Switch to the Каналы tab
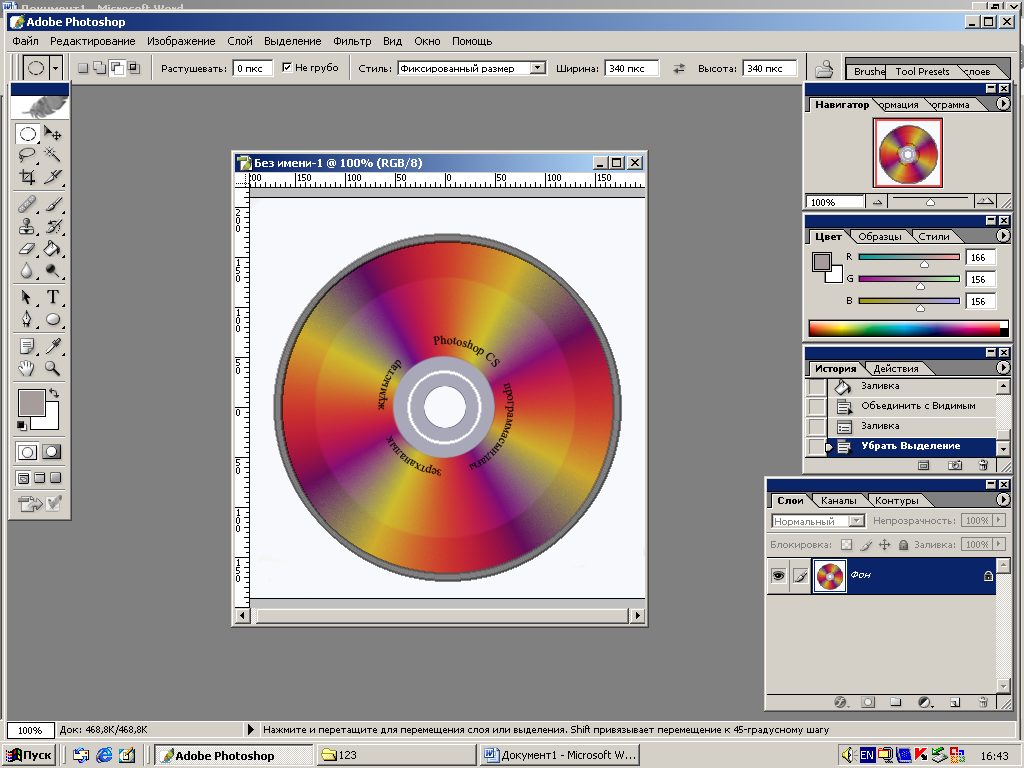 coord(839,500)
